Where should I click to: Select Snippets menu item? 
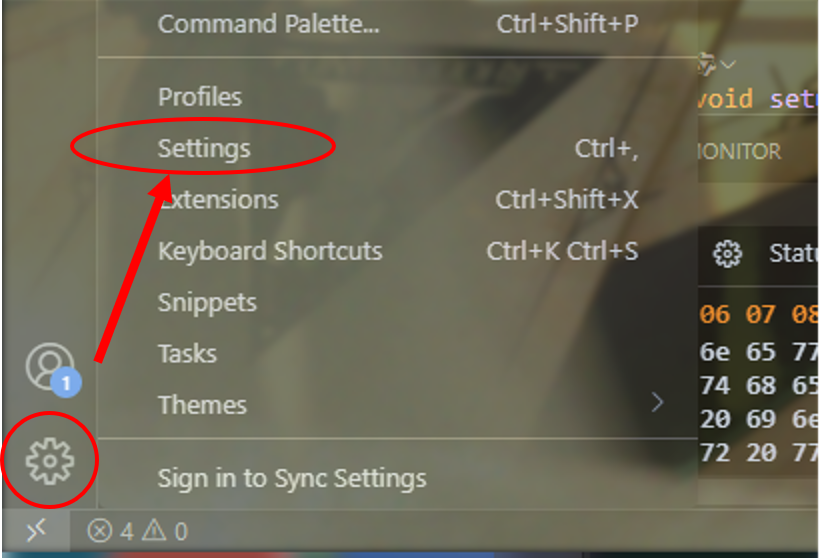click(207, 302)
